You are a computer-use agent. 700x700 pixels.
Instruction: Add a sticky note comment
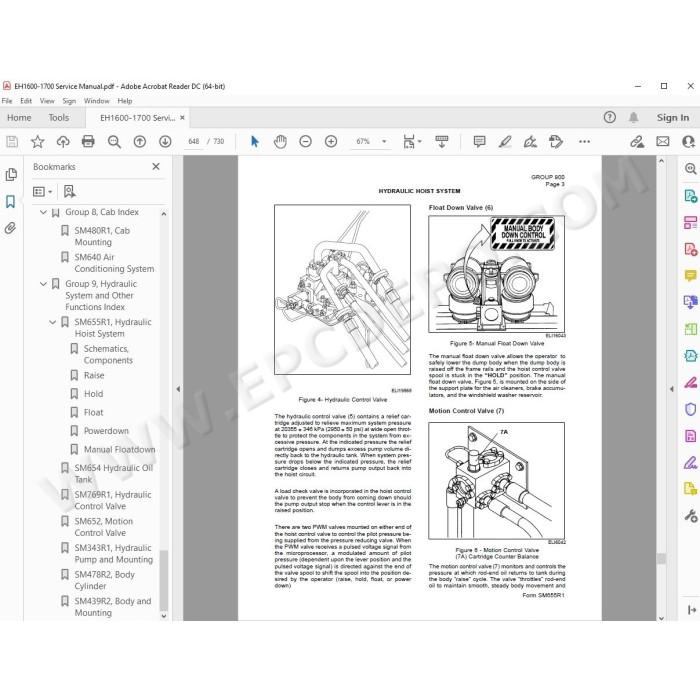tap(479, 142)
